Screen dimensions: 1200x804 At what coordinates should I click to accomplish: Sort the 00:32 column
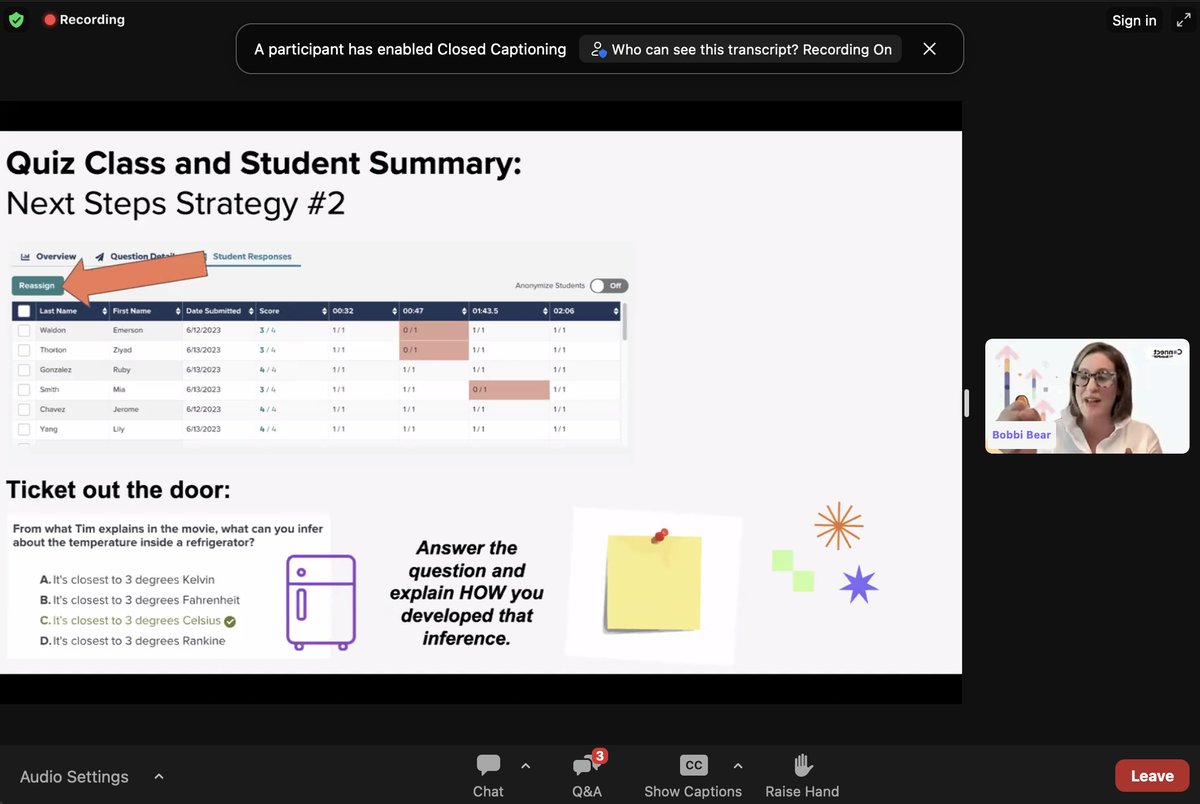393,311
